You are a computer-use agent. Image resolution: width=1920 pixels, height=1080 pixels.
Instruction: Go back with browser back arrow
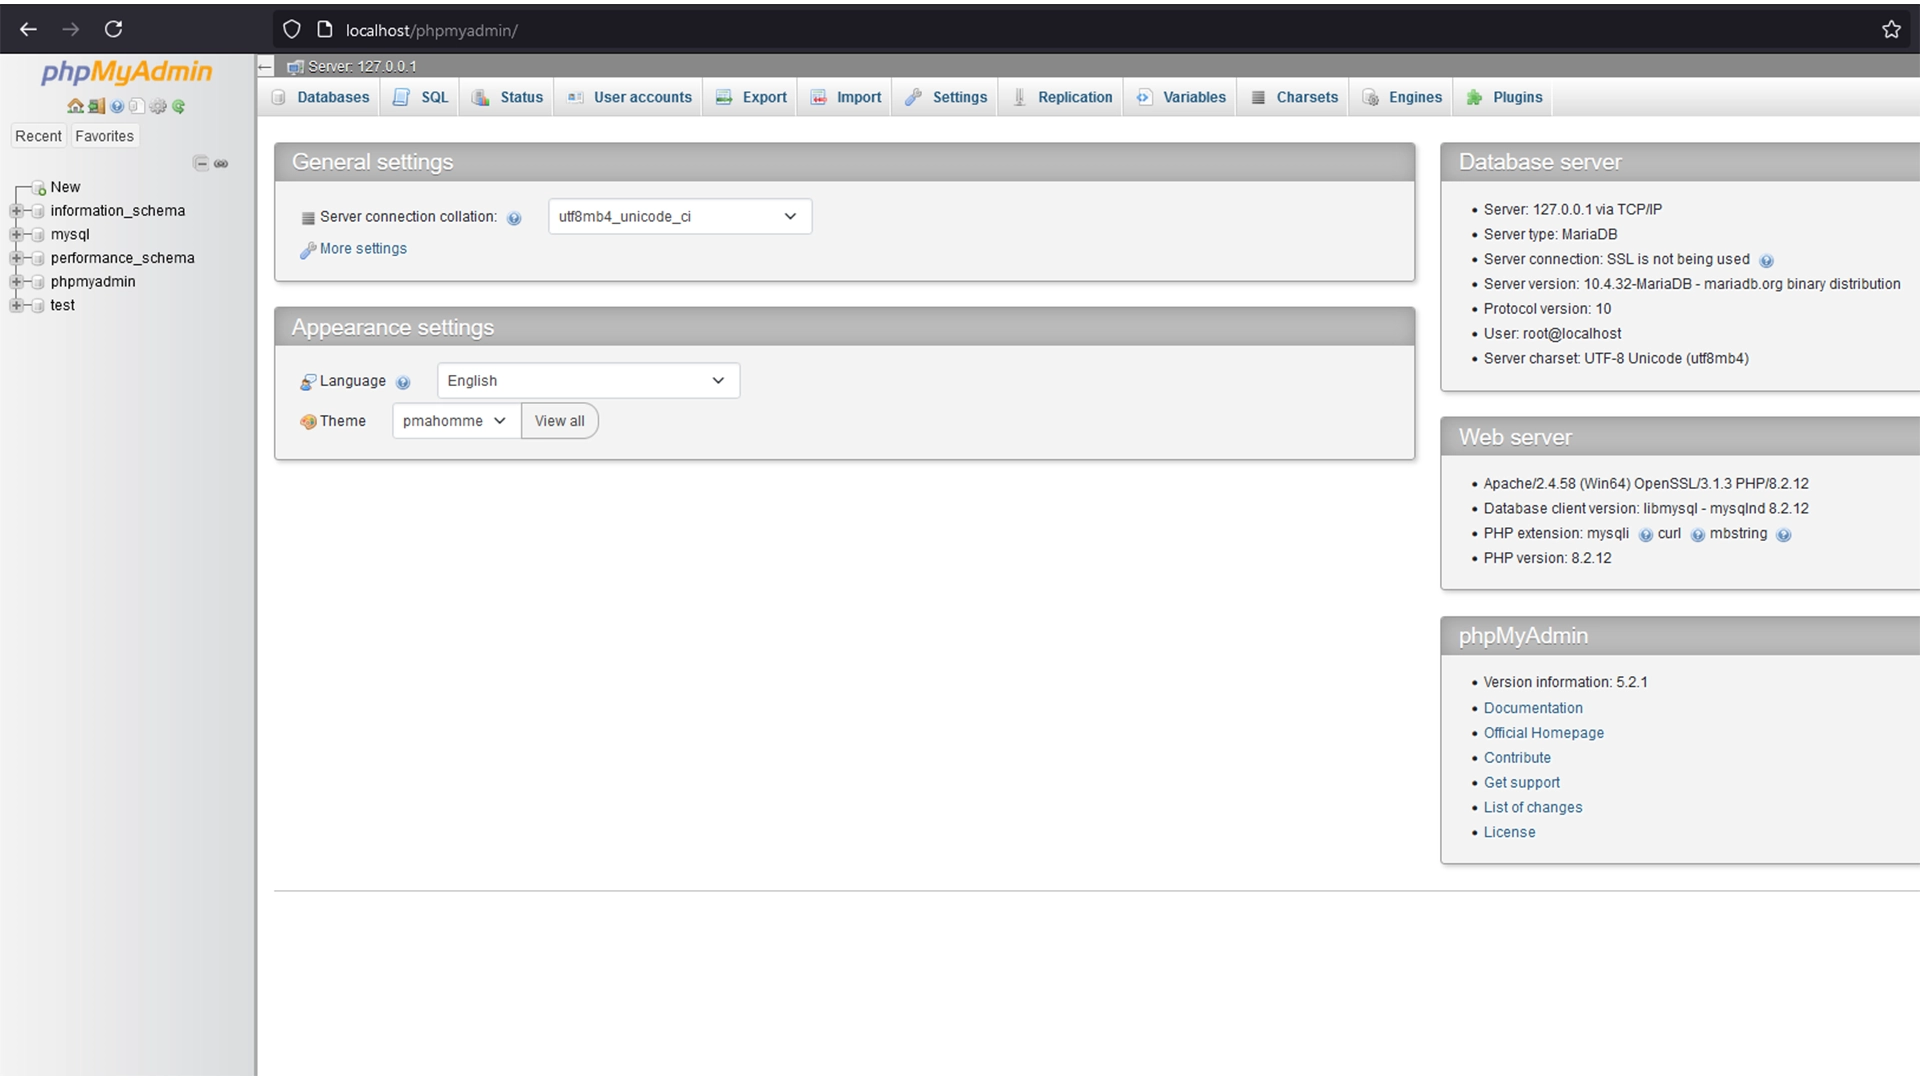[28, 29]
